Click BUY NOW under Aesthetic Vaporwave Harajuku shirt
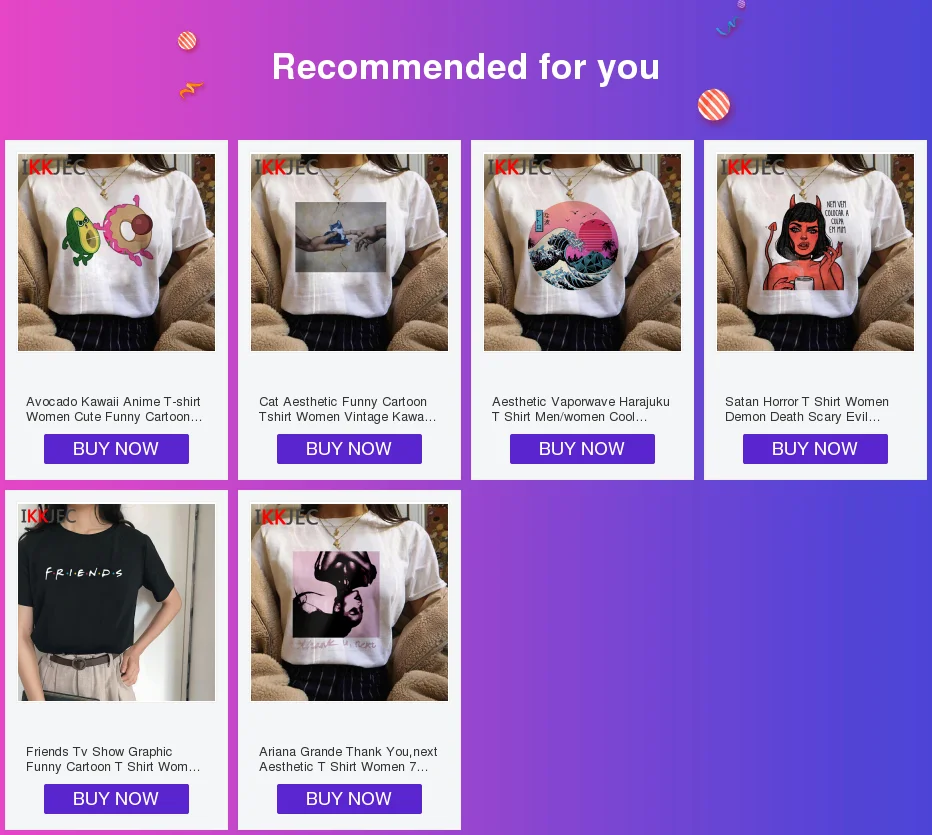932x835 pixels. click(x=582, y=449)
